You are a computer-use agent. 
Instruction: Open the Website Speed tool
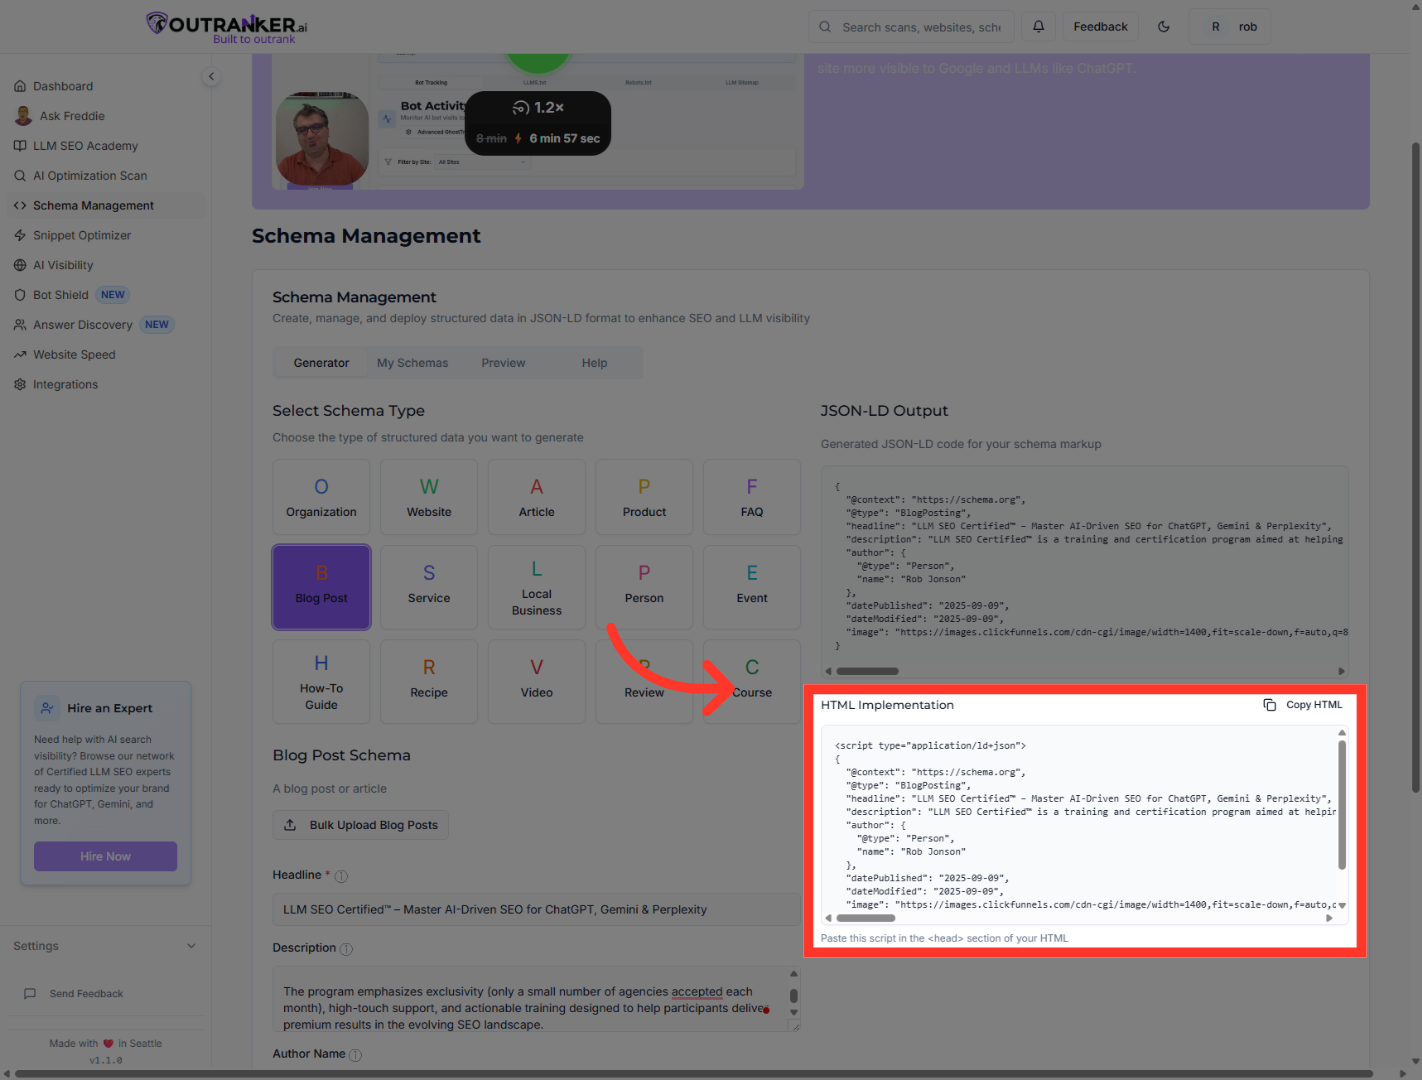tap(74, 354)
